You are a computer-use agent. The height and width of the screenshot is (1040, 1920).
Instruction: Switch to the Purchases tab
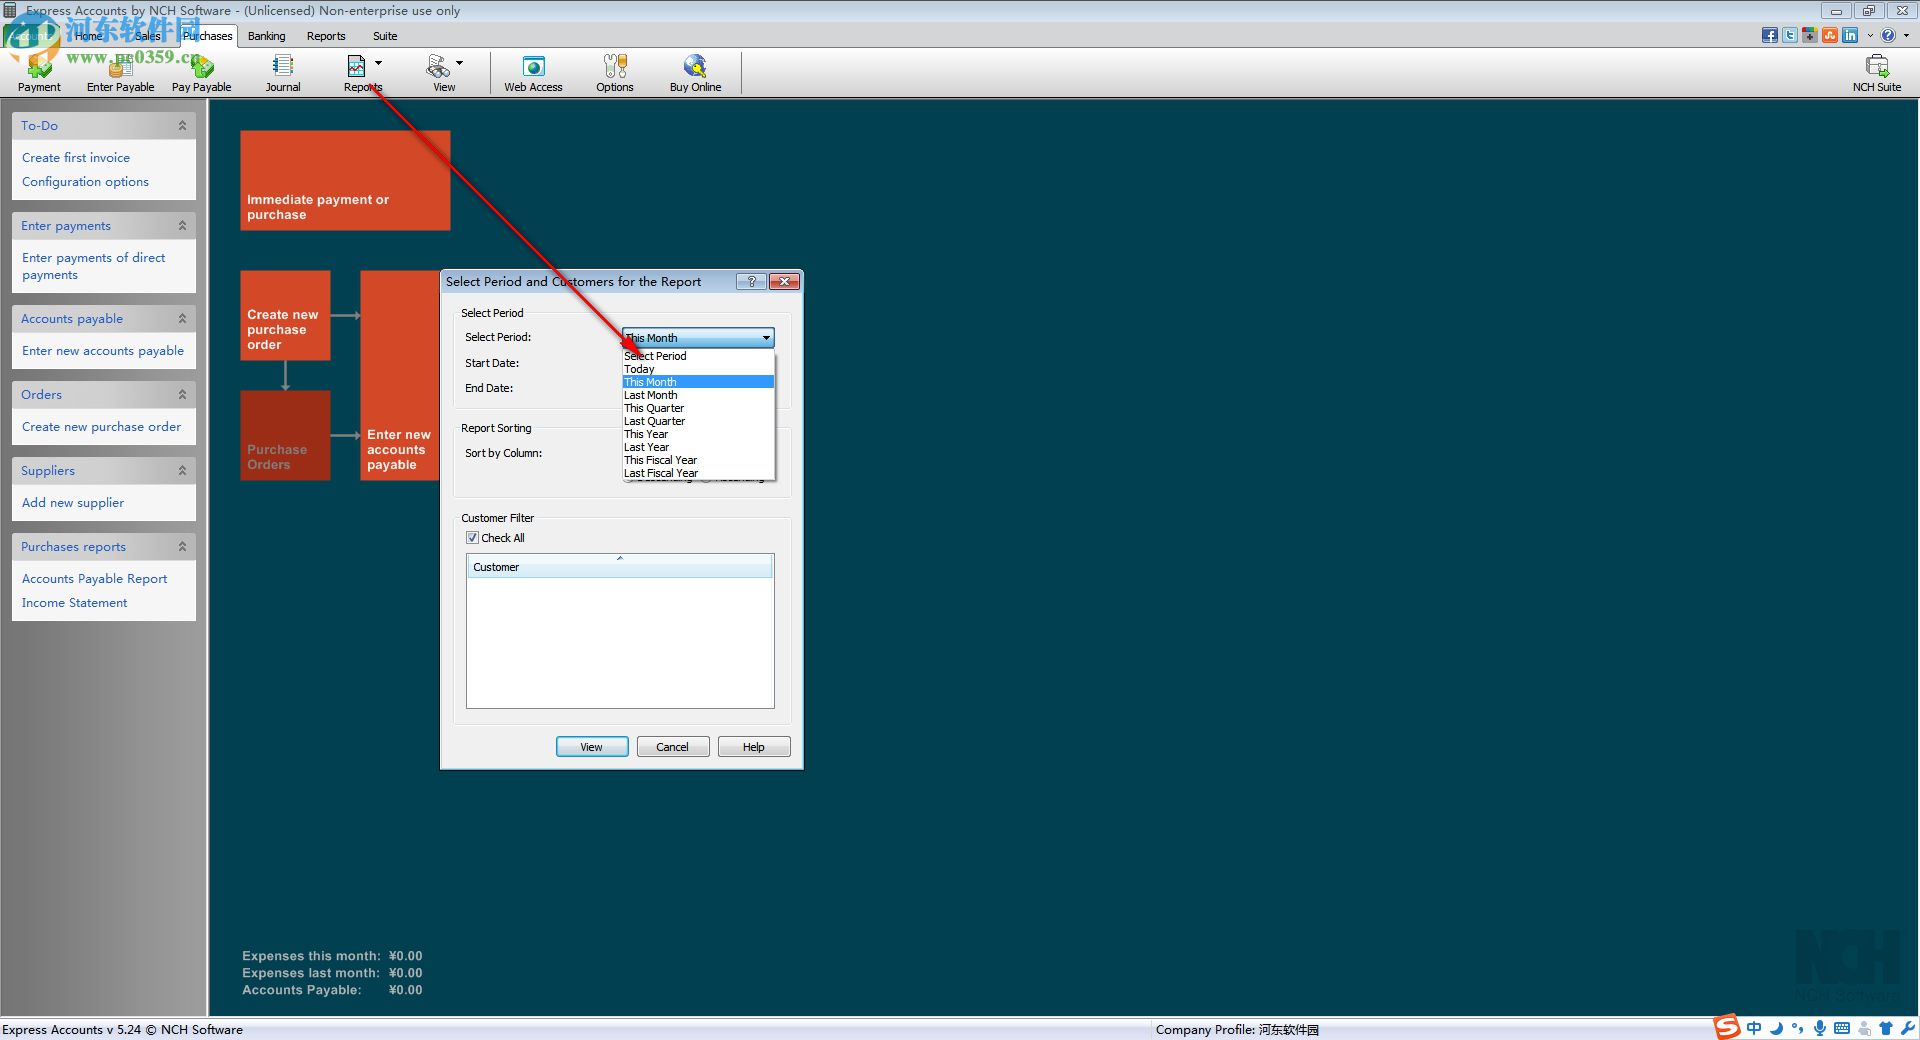208,36
